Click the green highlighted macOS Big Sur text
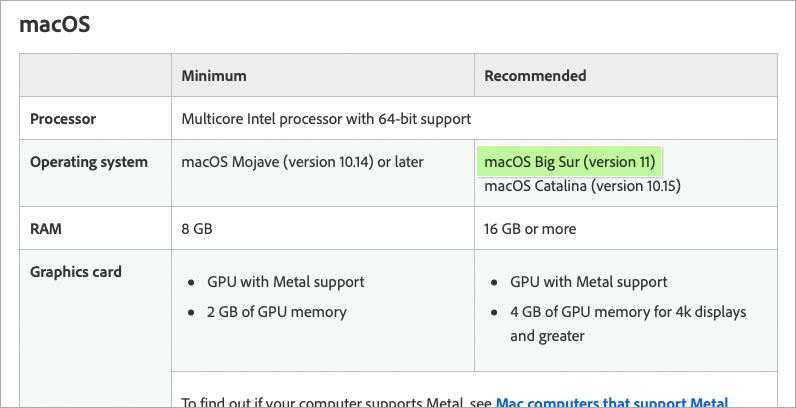 569,161
